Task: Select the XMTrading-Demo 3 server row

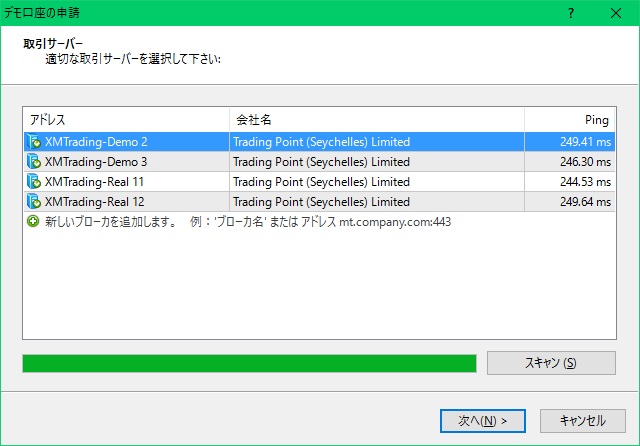Action: (x=319, y=162)
